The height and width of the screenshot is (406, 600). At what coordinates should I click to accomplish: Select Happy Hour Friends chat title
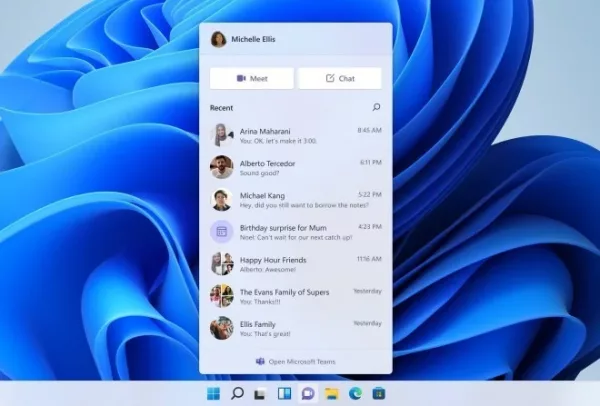coord(273,260)
